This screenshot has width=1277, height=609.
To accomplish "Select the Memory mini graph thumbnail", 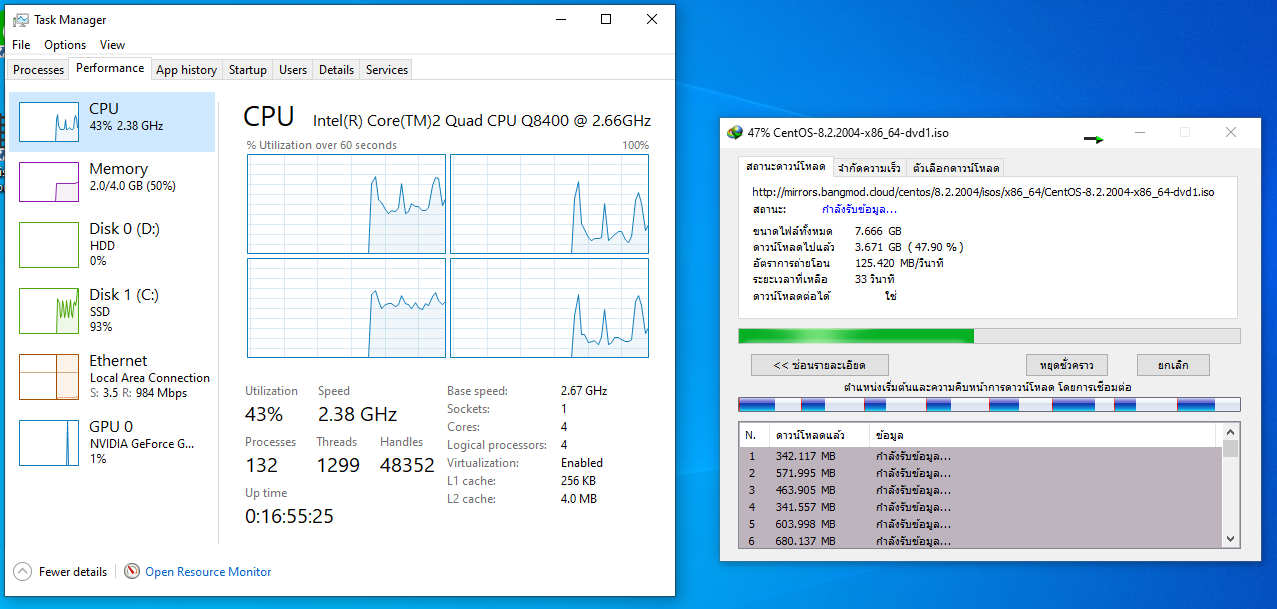I will 49,182.
